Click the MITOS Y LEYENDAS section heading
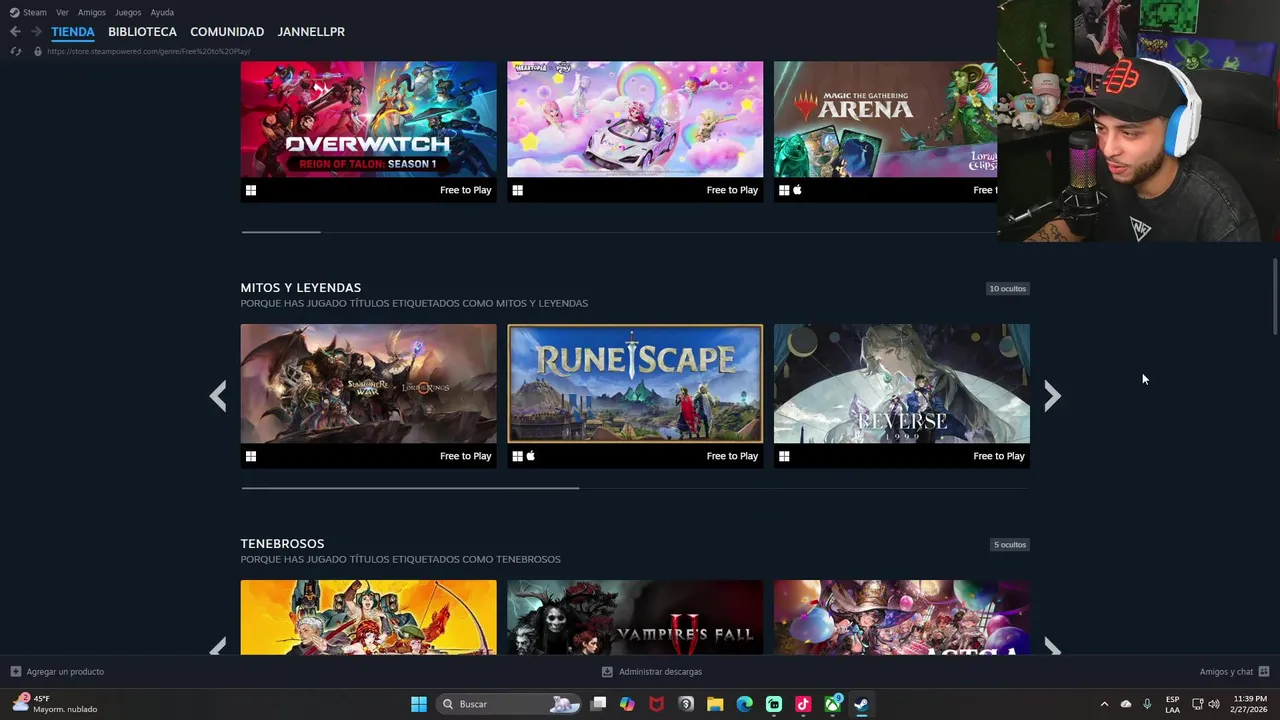Screen dimensions: 1280x720 point(300,287)
